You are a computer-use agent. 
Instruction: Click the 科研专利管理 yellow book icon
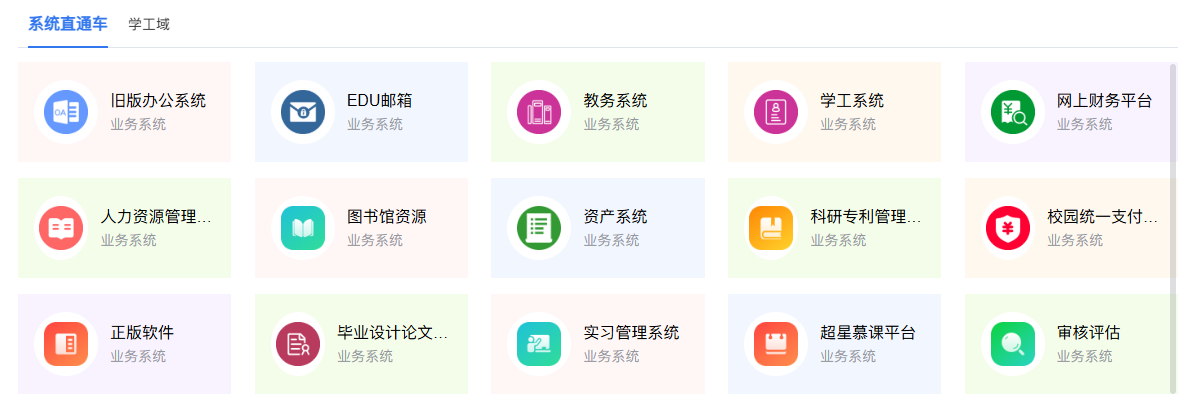coord(770,228)
